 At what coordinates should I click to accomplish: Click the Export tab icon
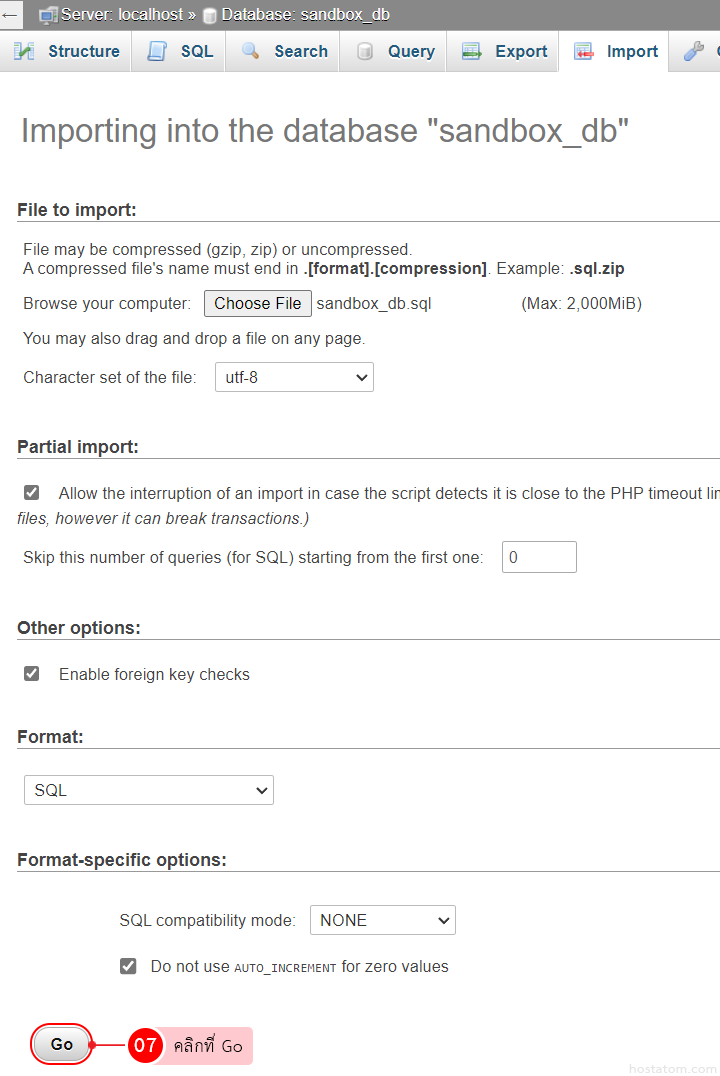472,52
